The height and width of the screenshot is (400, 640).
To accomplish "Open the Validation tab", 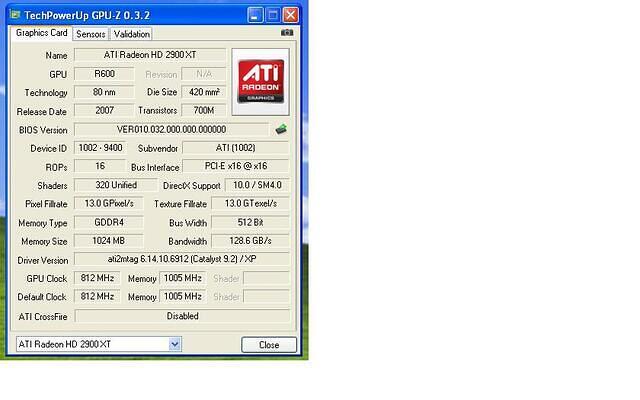I will 131,34.
